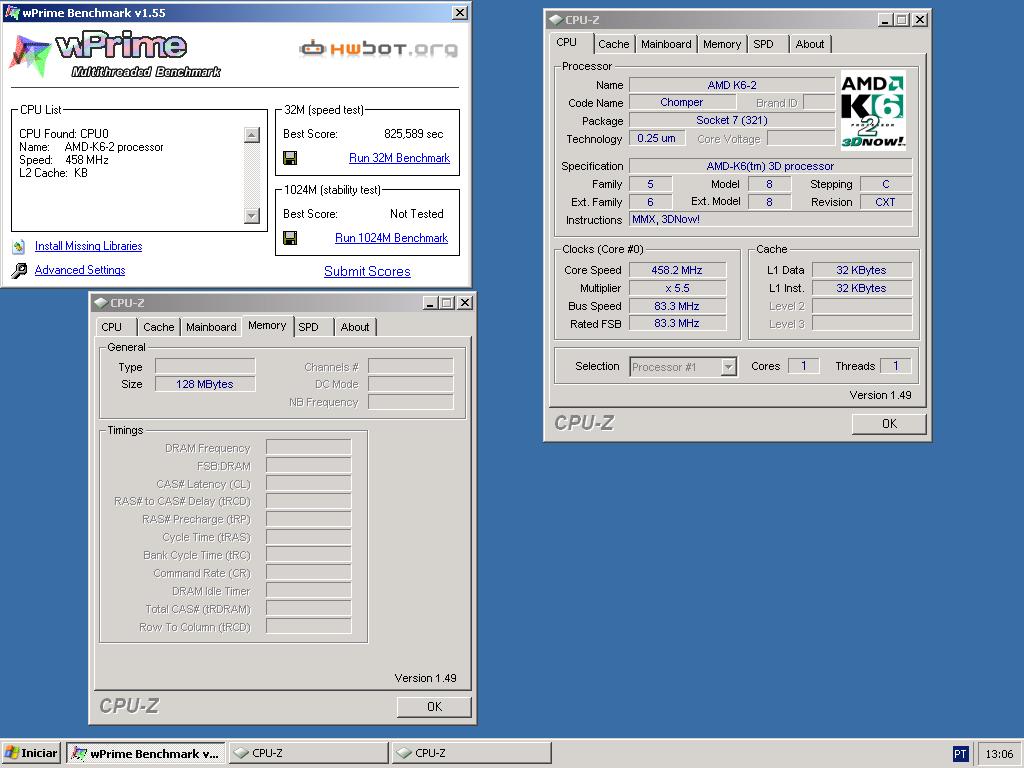The image size is (1024, 768).
Task: Select CPU tab in right CPU-Z window
Action: pyautogui.click(x=569, y=43)
